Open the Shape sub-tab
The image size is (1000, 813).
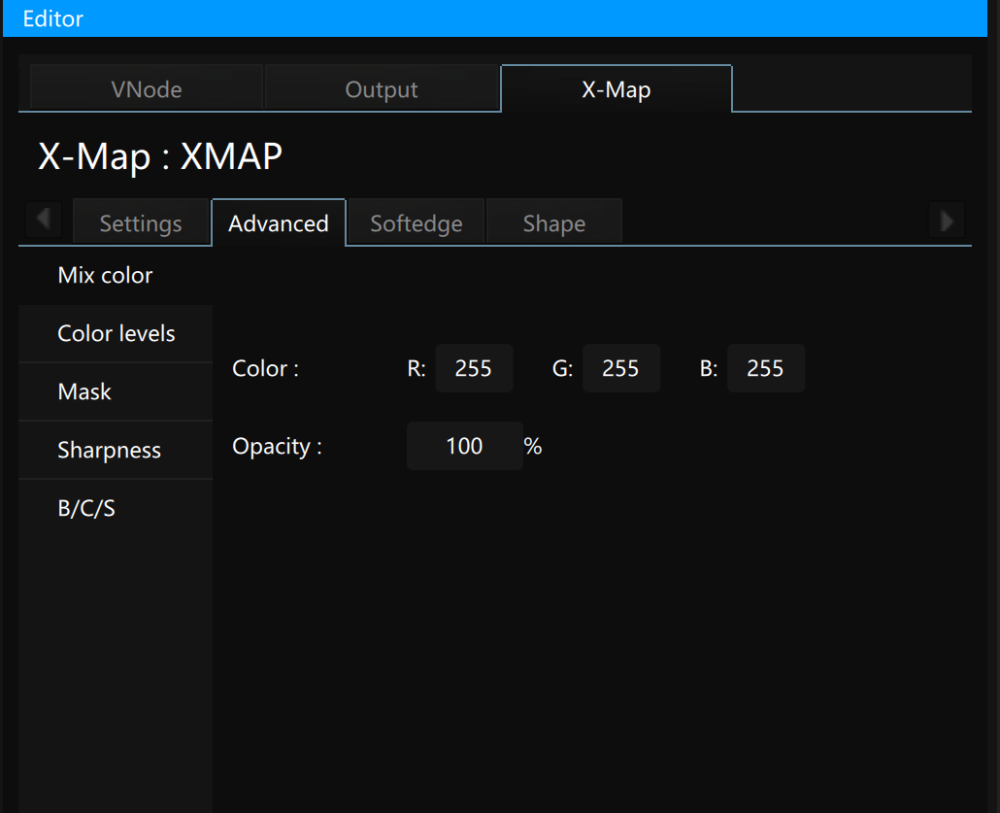(x=554, y=223)
